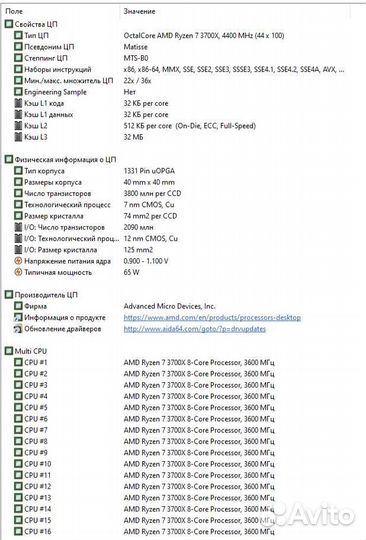Image resolution: width=366 pixels, height=540 pixels.
Task: Click the icon beside Наборы инструкций
Action: point(18,69)
